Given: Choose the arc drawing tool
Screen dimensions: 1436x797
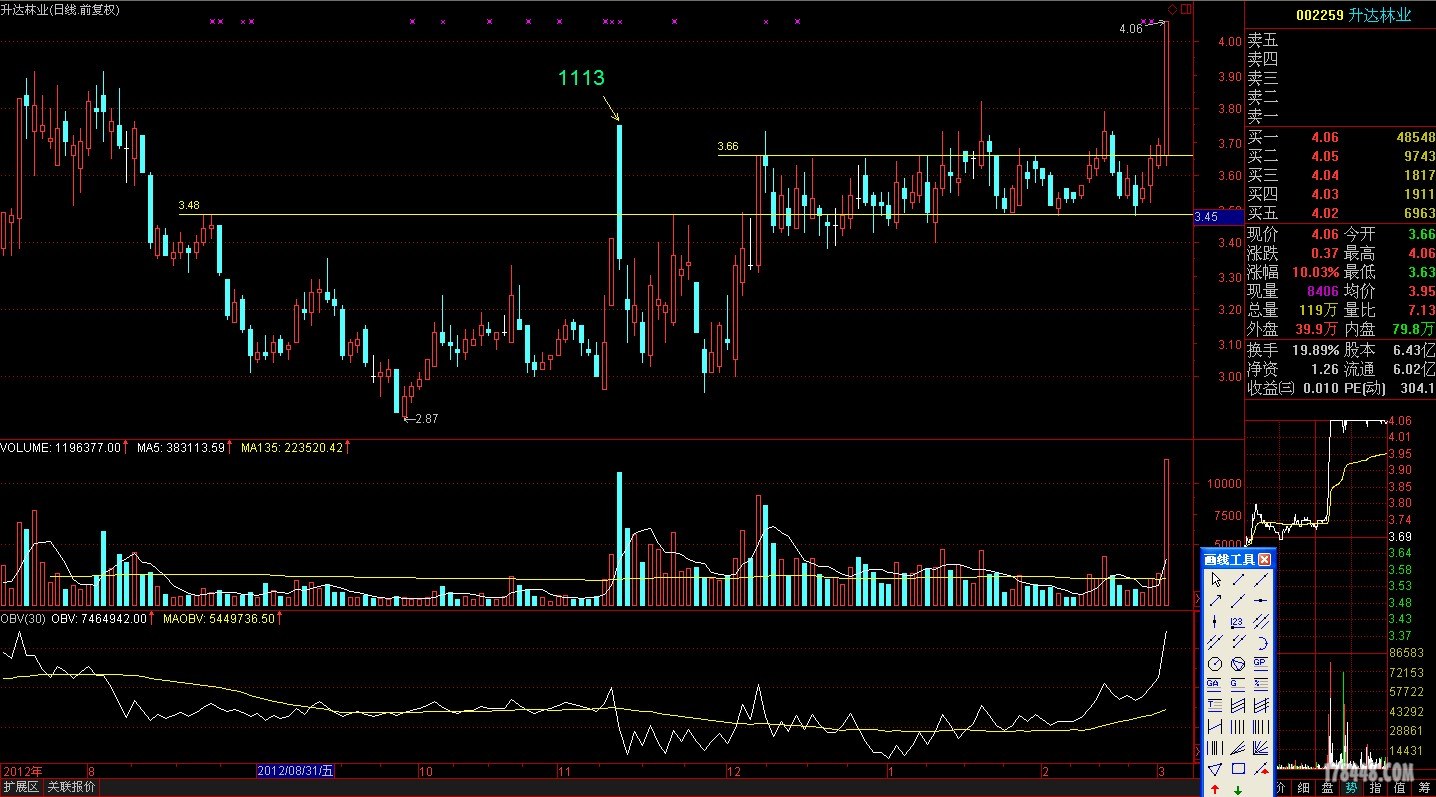Looking at the screenshot, I should tap(1261, 641).
